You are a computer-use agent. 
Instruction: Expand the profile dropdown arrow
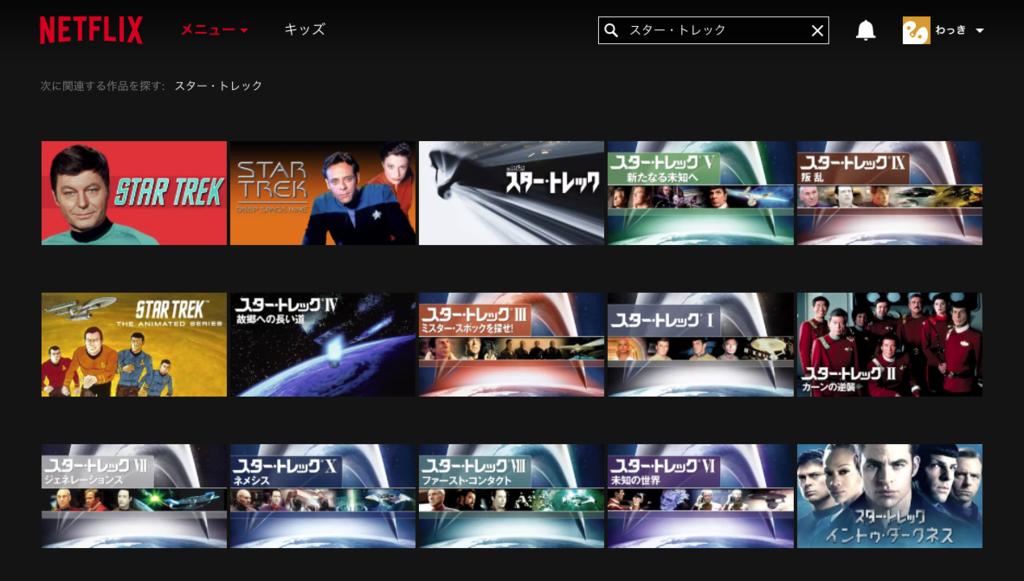980,31
